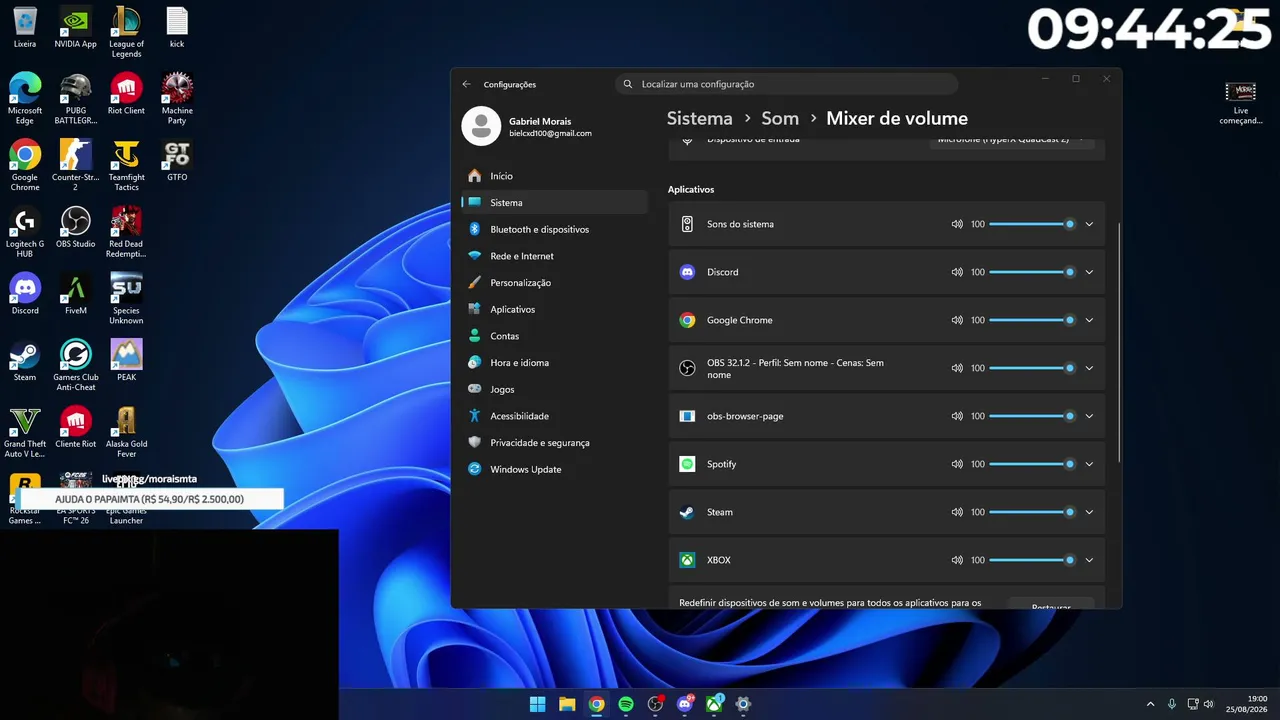This screenshot has height=720, width=1280.
Task: Adjust the Spotify volume slider
Action: coord(1032,464)
